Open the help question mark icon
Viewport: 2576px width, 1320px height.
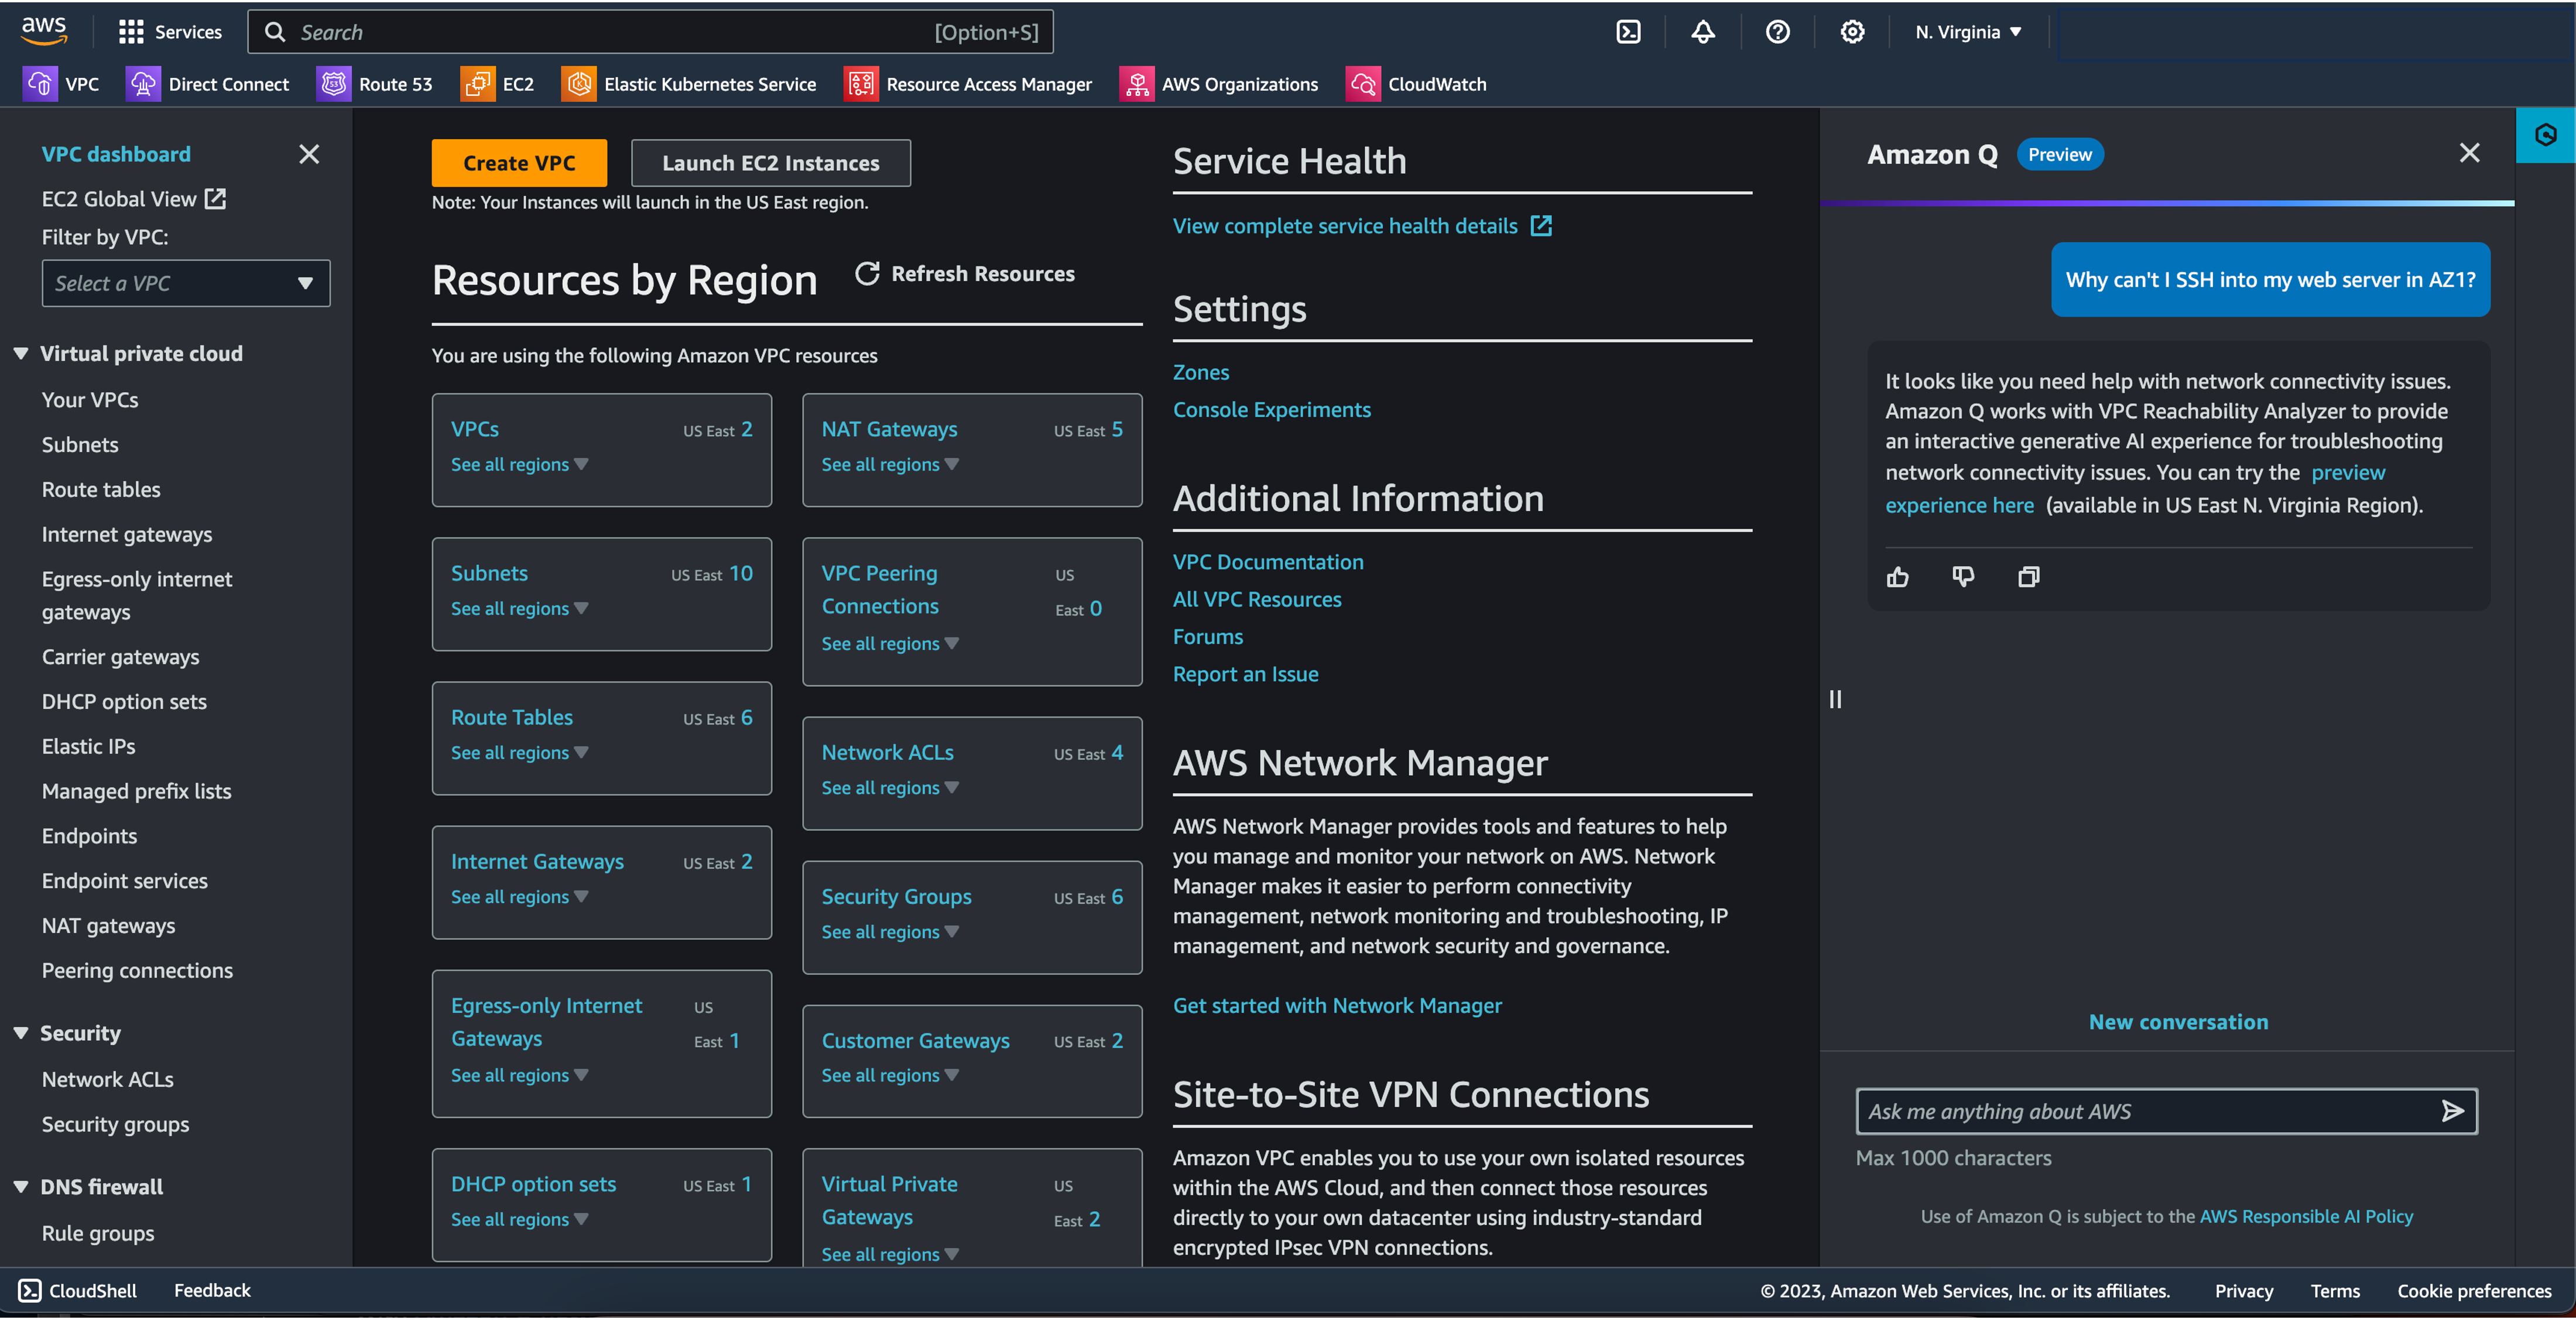[1777, 32]
